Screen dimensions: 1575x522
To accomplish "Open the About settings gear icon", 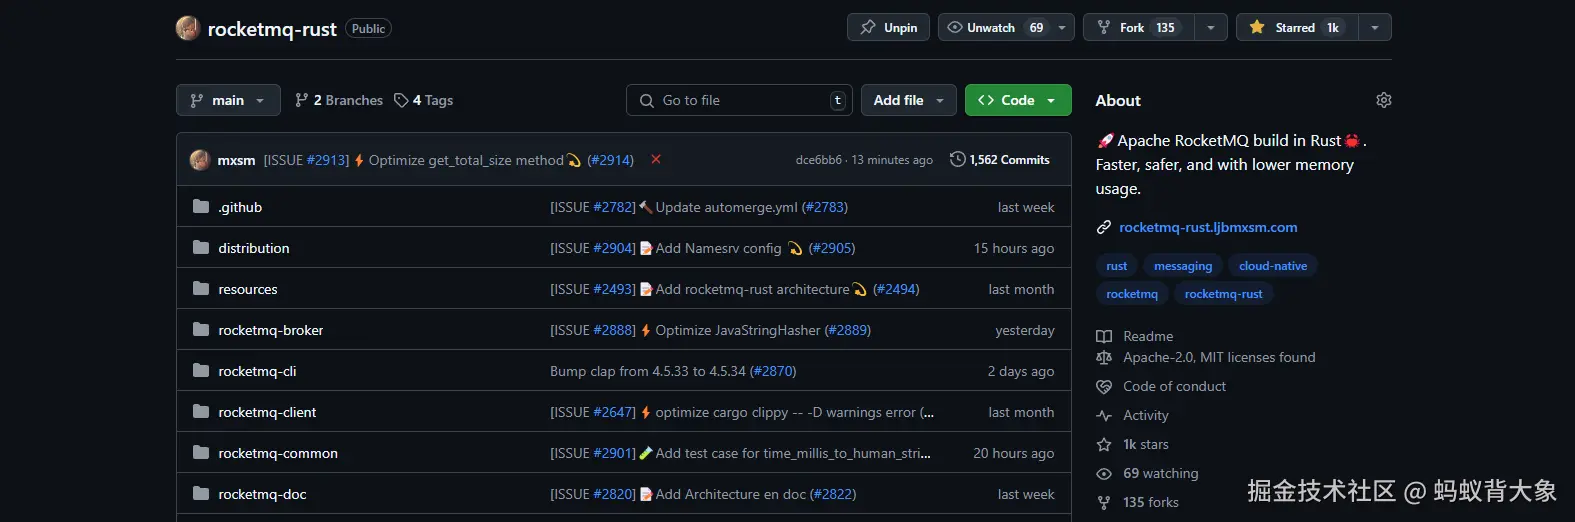I will [x=1383, y=100].
